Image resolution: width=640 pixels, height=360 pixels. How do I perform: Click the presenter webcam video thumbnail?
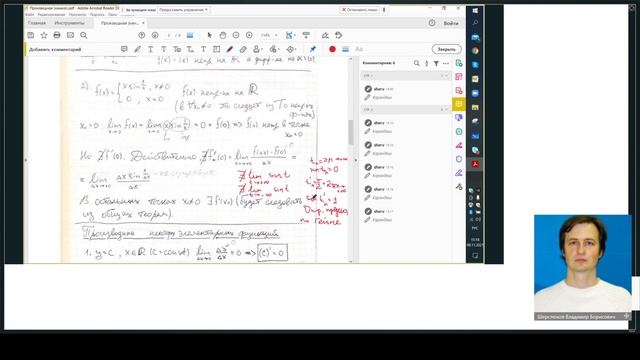[582, 267]
